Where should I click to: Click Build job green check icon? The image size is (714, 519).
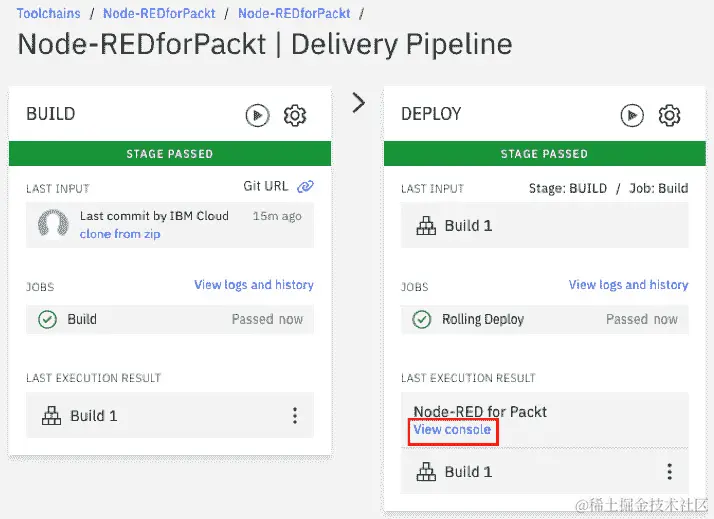point(47,320)
